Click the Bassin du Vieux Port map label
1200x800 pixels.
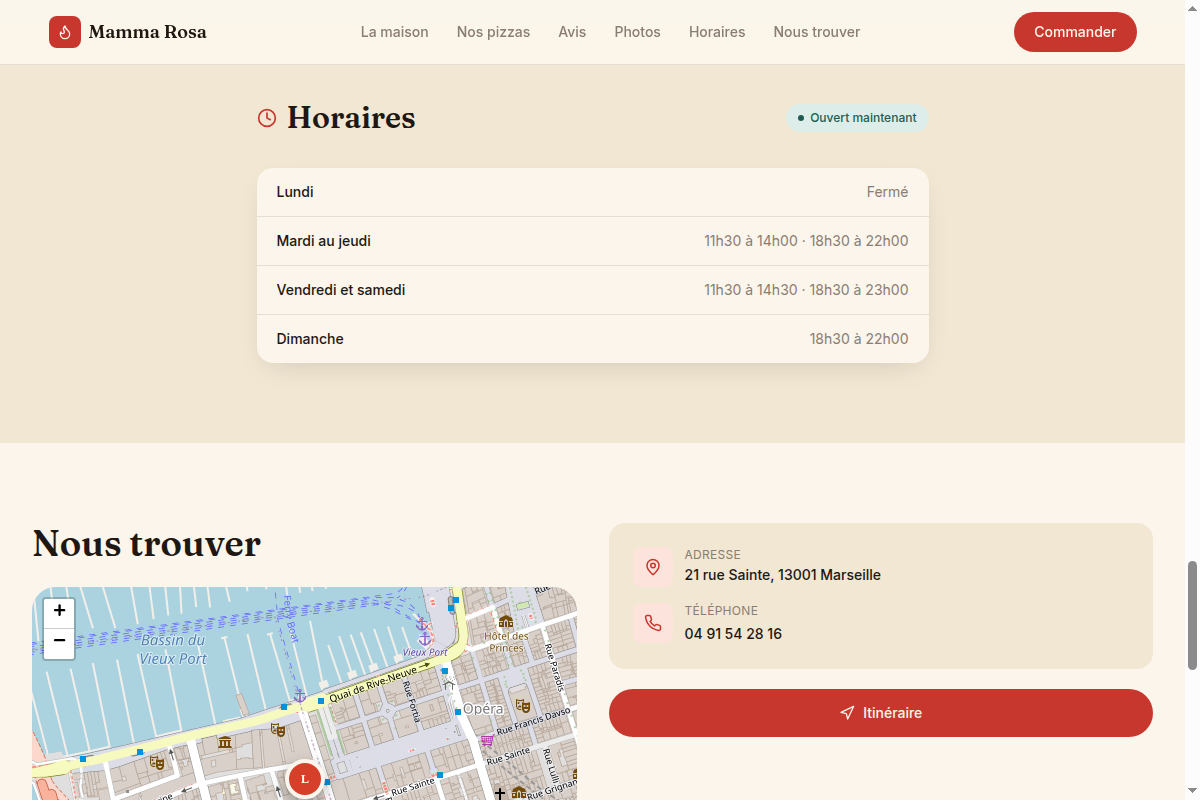pos(173,649)
